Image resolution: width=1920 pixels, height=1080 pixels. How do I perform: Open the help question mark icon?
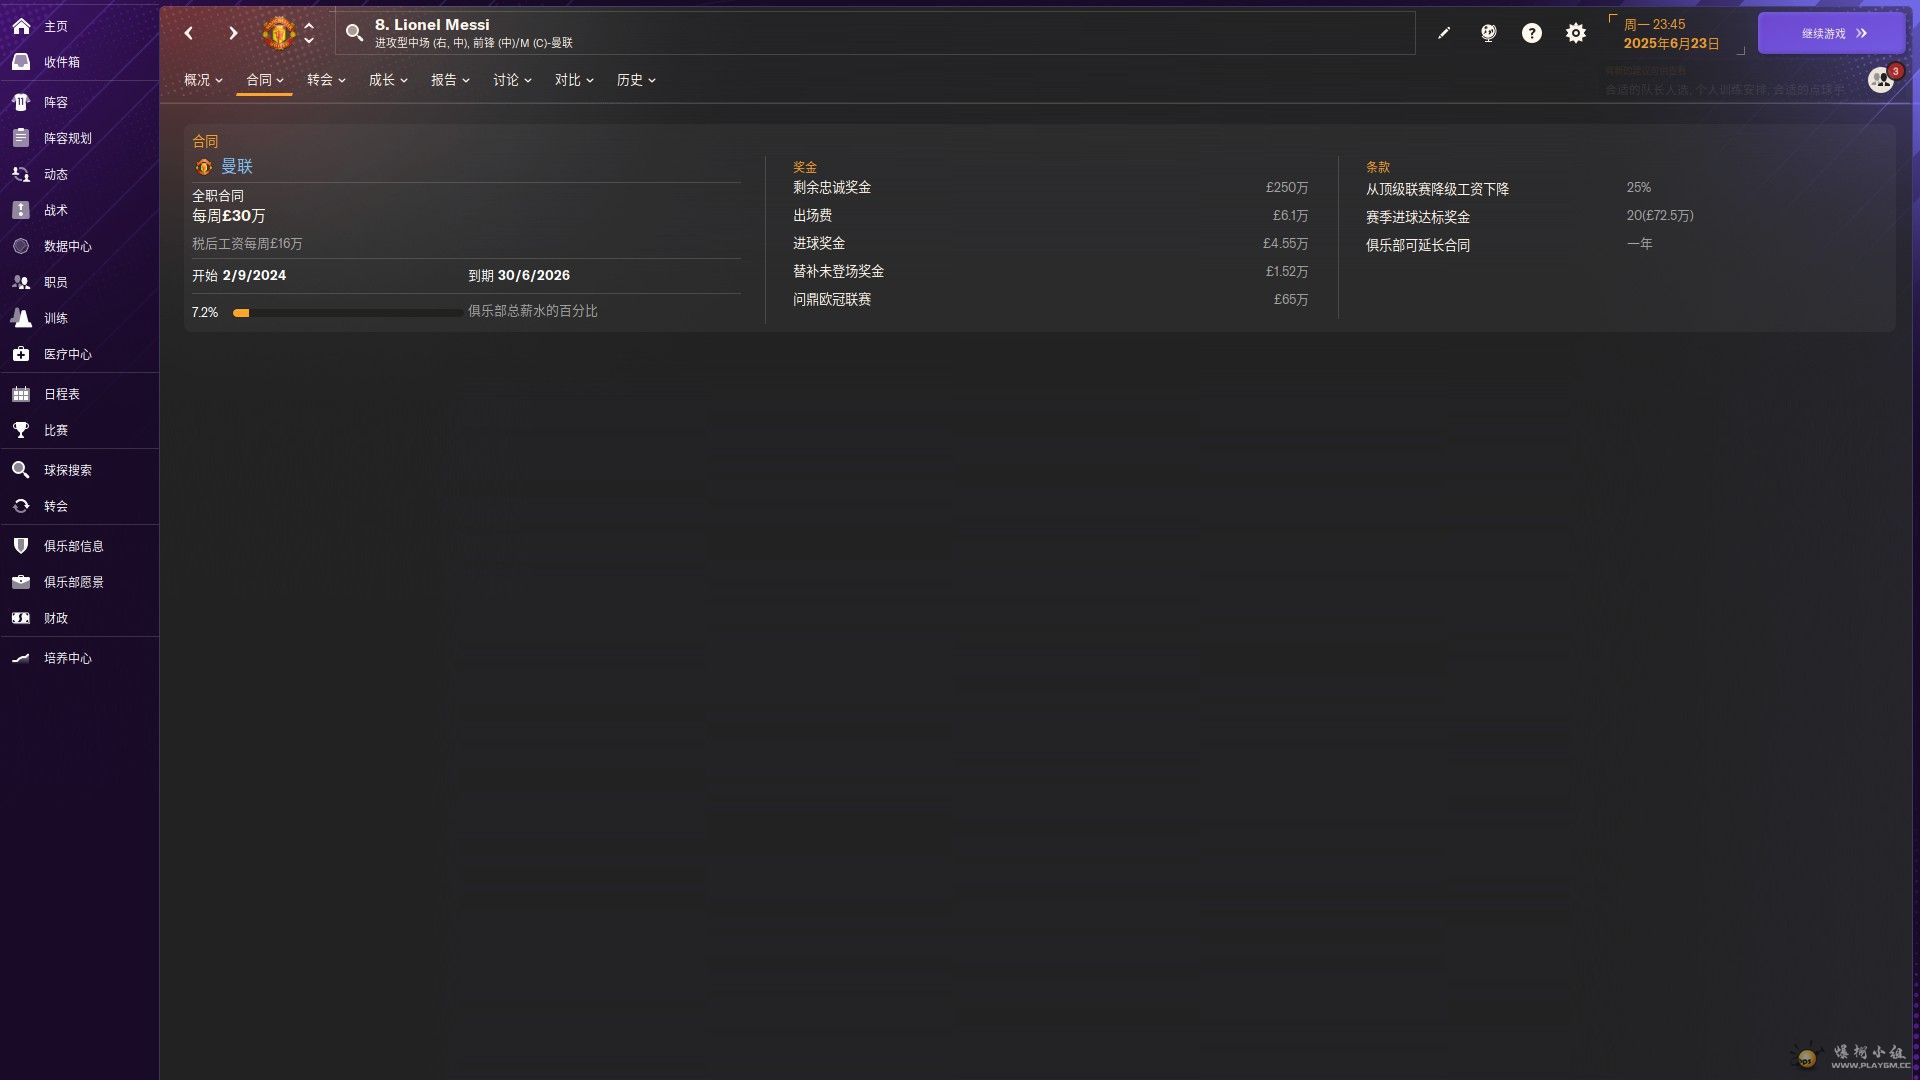[1532, 33]
